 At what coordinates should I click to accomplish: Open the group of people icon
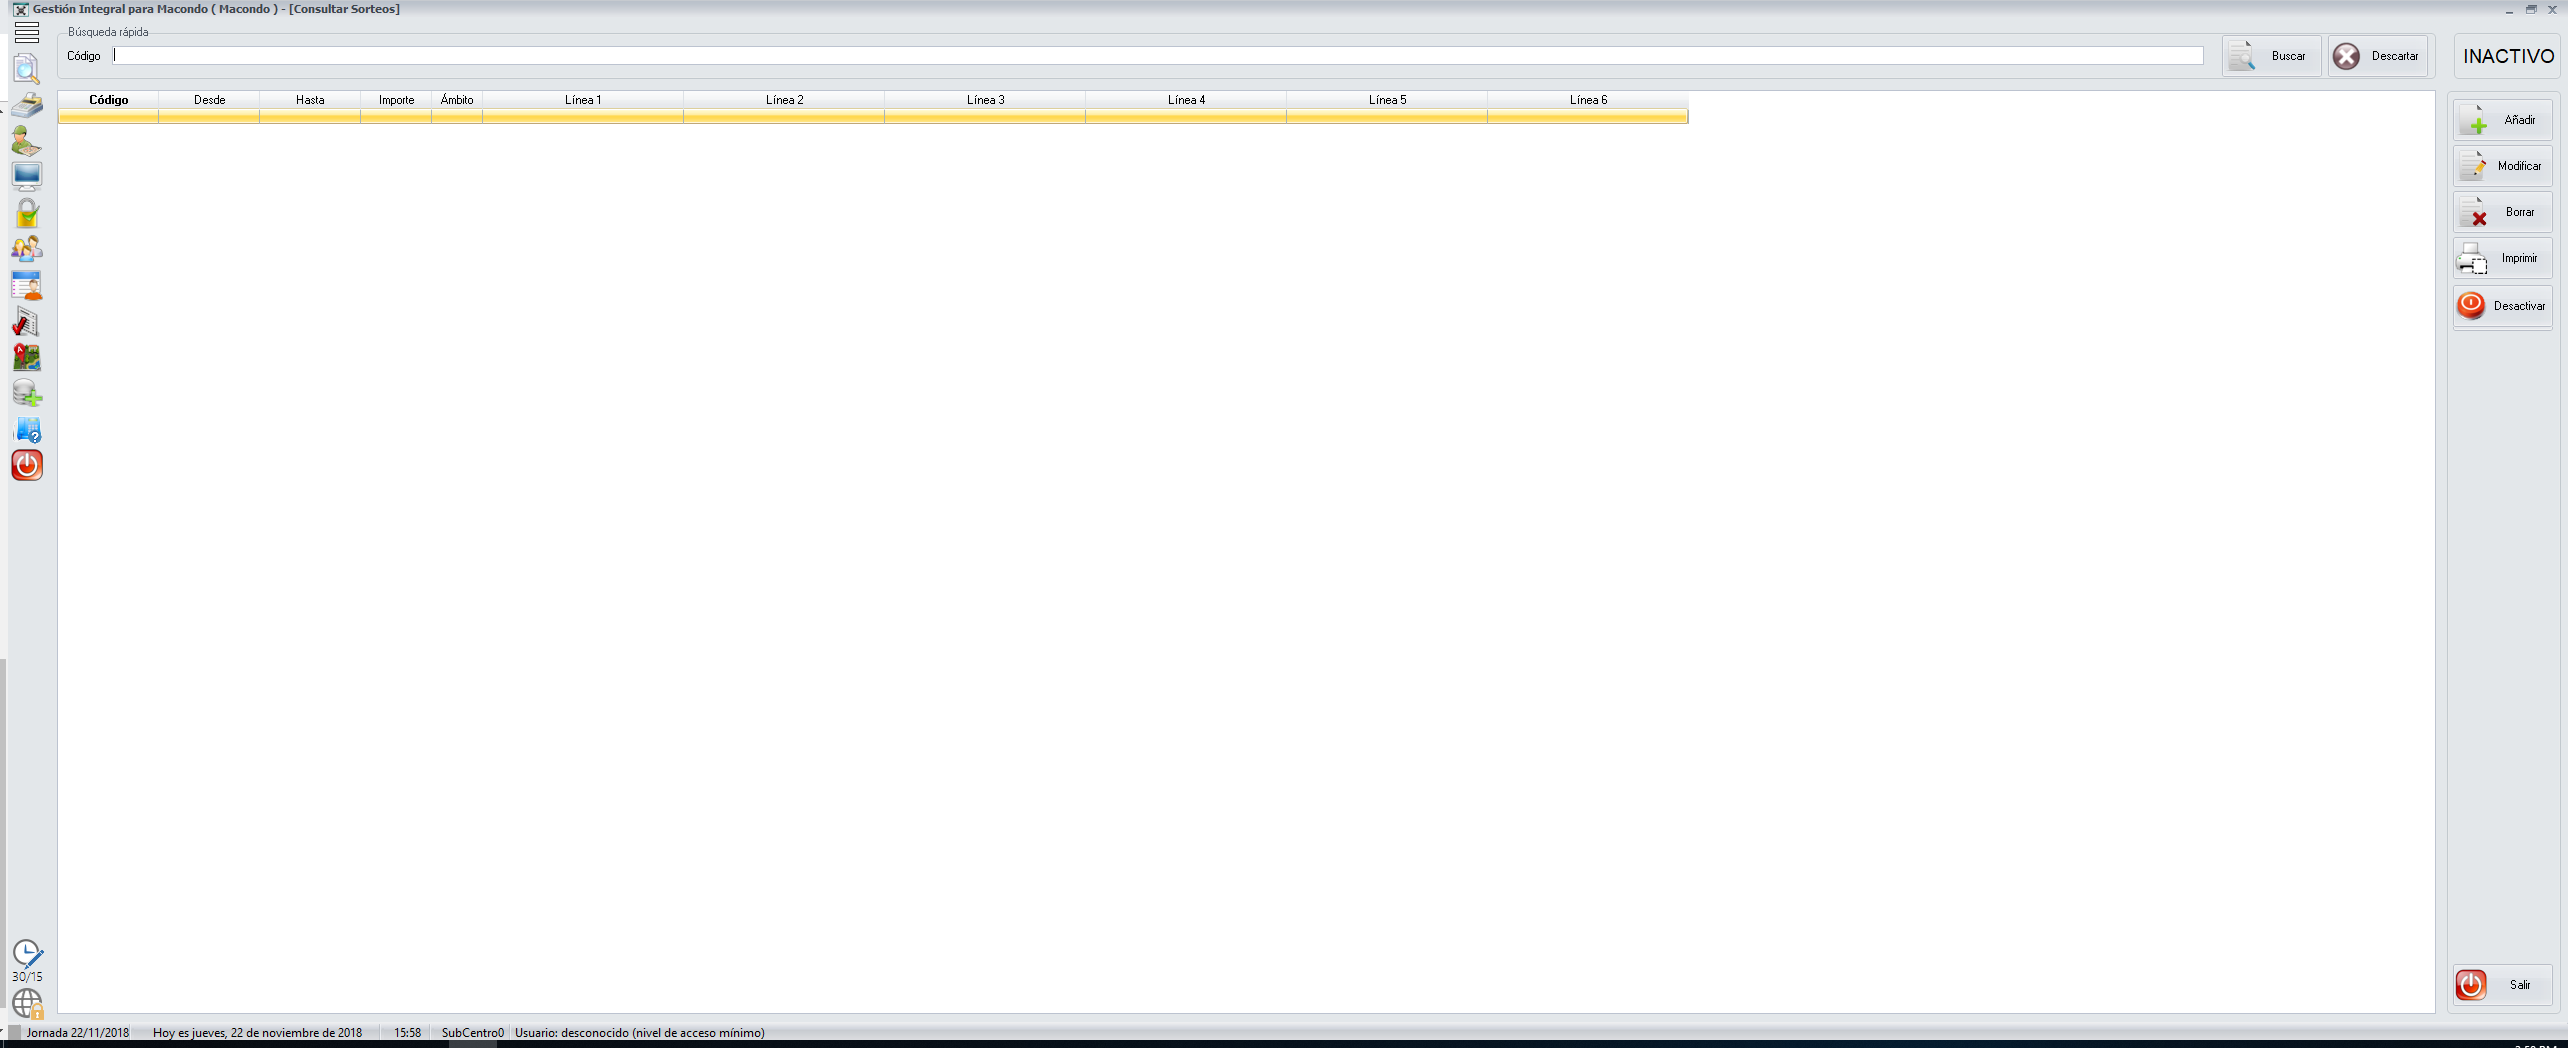[27, 249]
